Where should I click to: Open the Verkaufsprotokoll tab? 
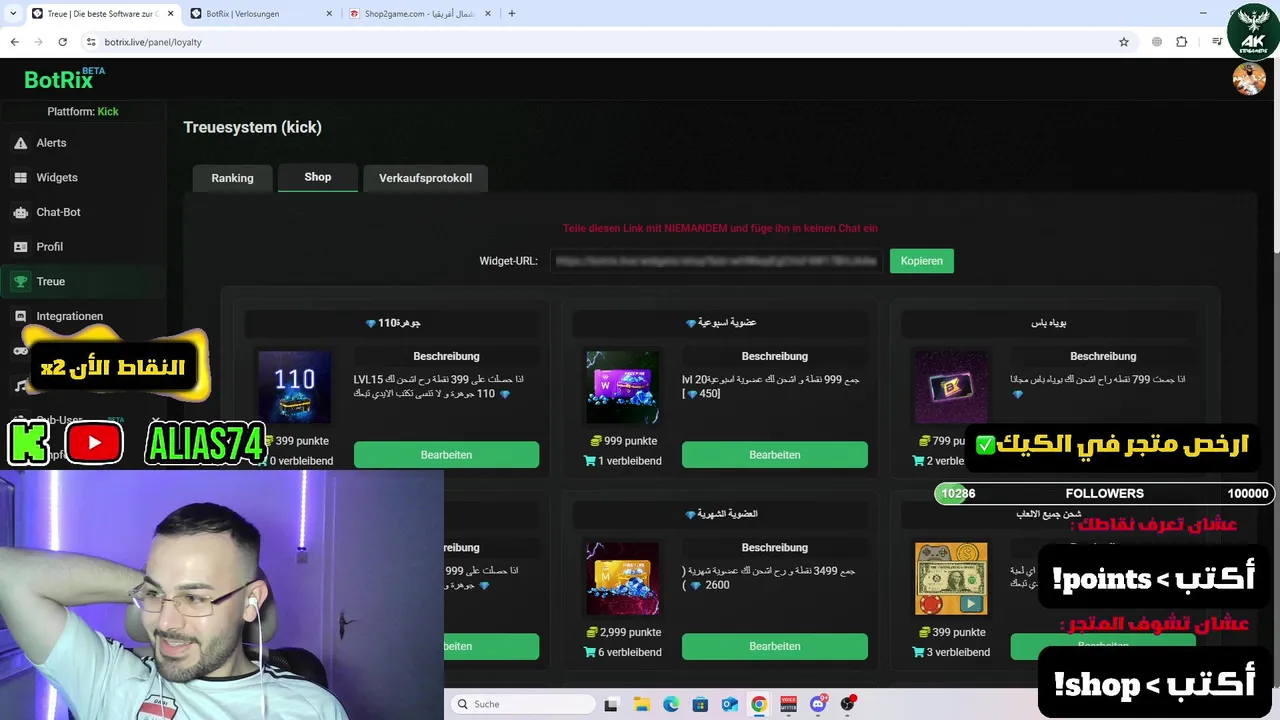425,178
